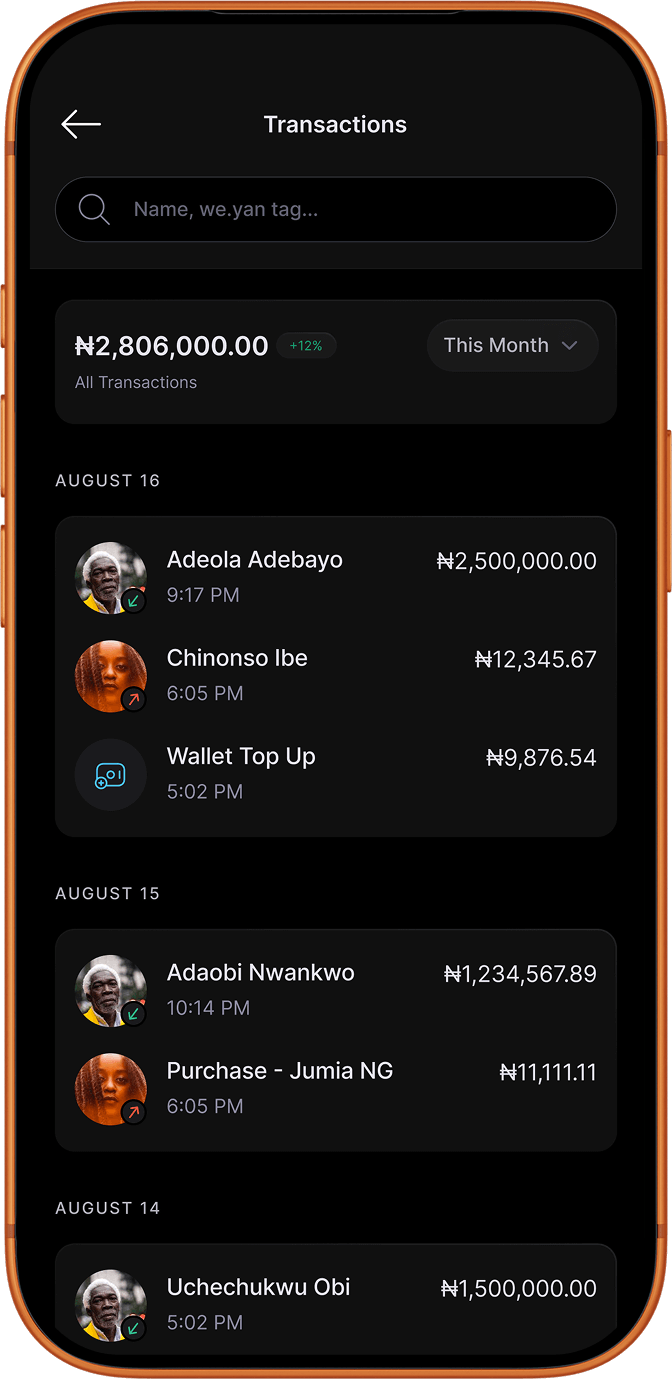Open the Adaobi Nwankwo transaction name
The image size is (672, 1380).
(260, 972)
